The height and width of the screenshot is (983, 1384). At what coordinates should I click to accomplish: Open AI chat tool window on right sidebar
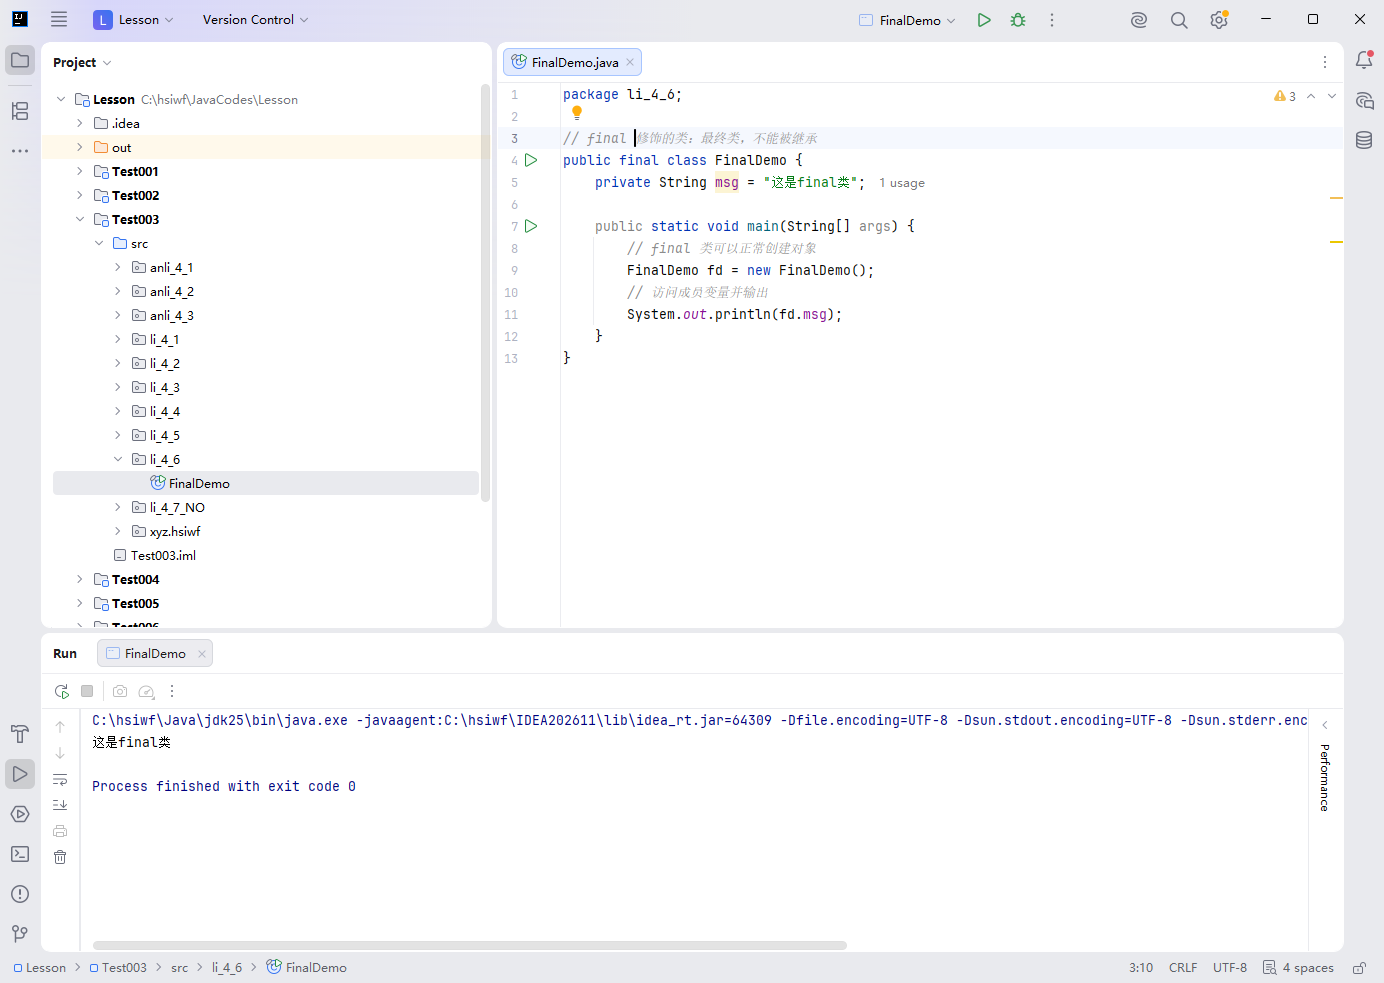pos(1364,100)
